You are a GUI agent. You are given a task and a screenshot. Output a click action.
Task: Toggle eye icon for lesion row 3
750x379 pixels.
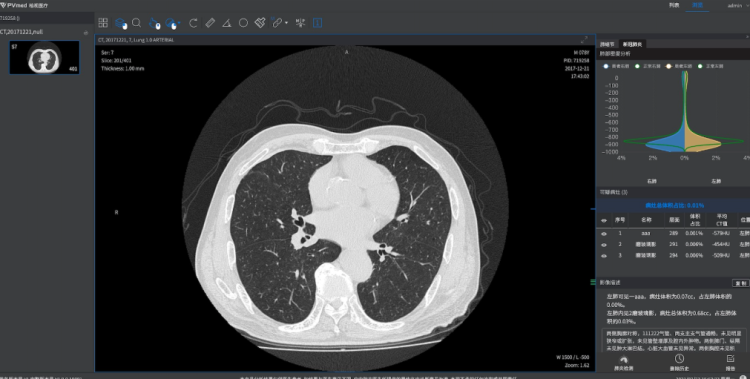coord(604,256)
